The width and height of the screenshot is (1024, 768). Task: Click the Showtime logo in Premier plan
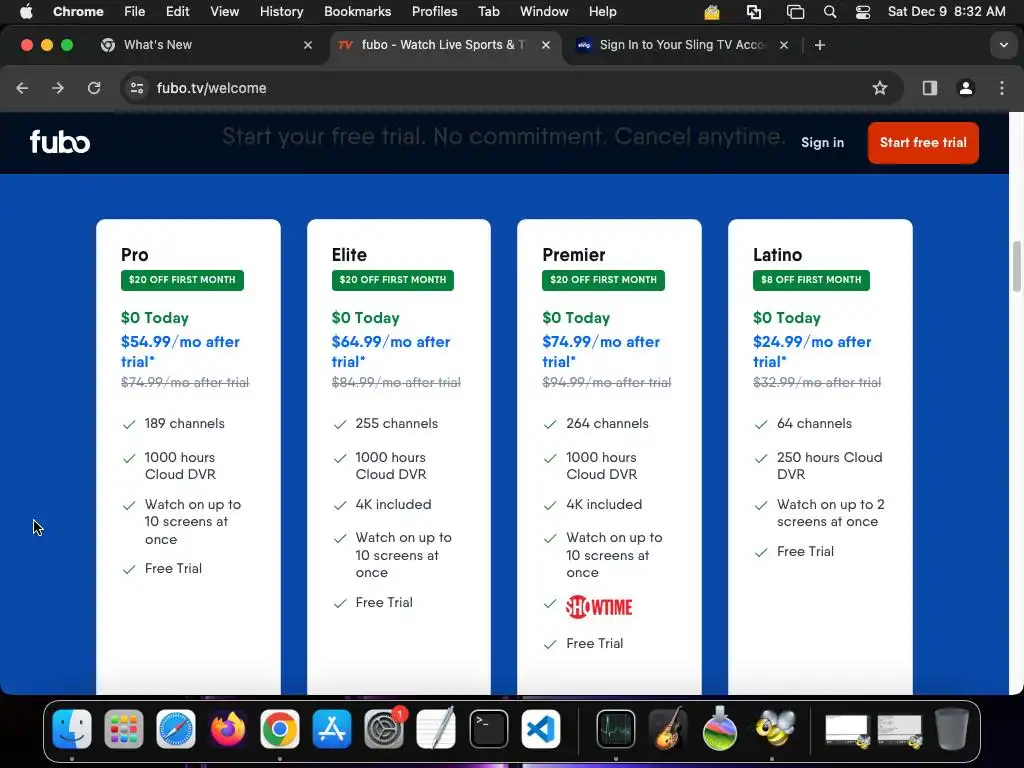pos(599,607)
